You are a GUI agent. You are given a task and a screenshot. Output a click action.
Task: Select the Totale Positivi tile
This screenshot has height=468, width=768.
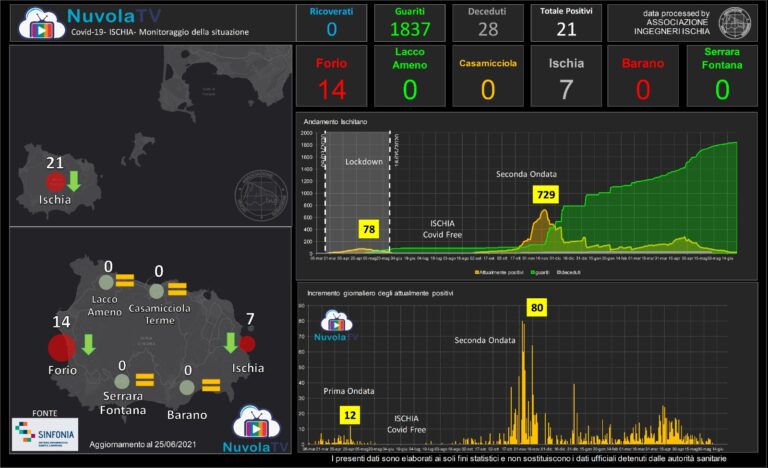click(x=566, y=23)
